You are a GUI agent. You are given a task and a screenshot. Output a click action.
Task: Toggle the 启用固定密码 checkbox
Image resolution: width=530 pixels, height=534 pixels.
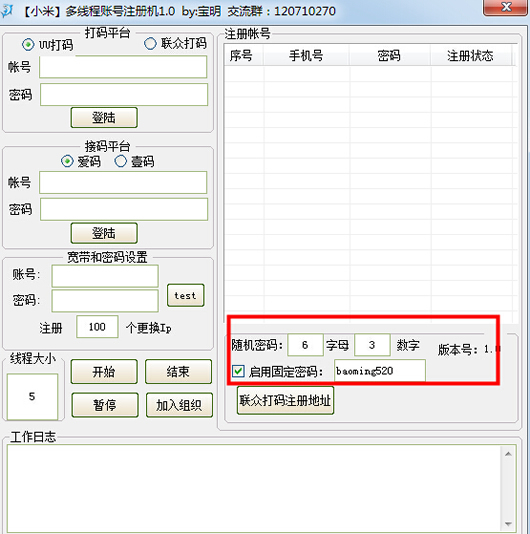coord(238,371)
